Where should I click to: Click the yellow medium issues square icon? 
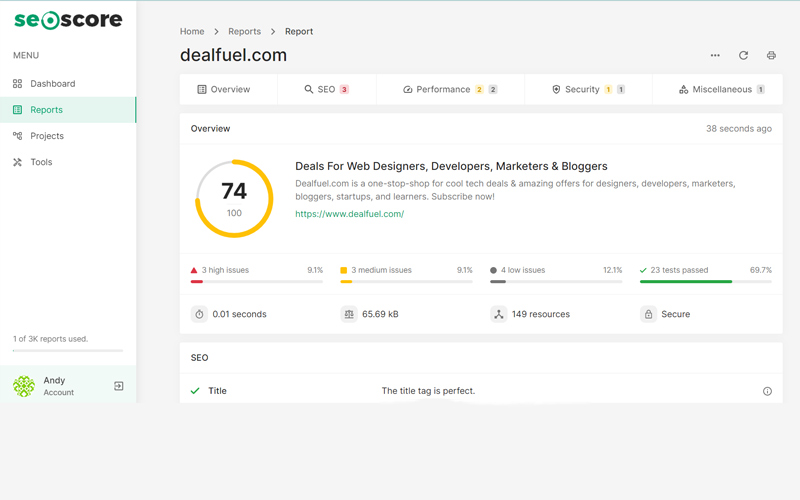point(343,270)
